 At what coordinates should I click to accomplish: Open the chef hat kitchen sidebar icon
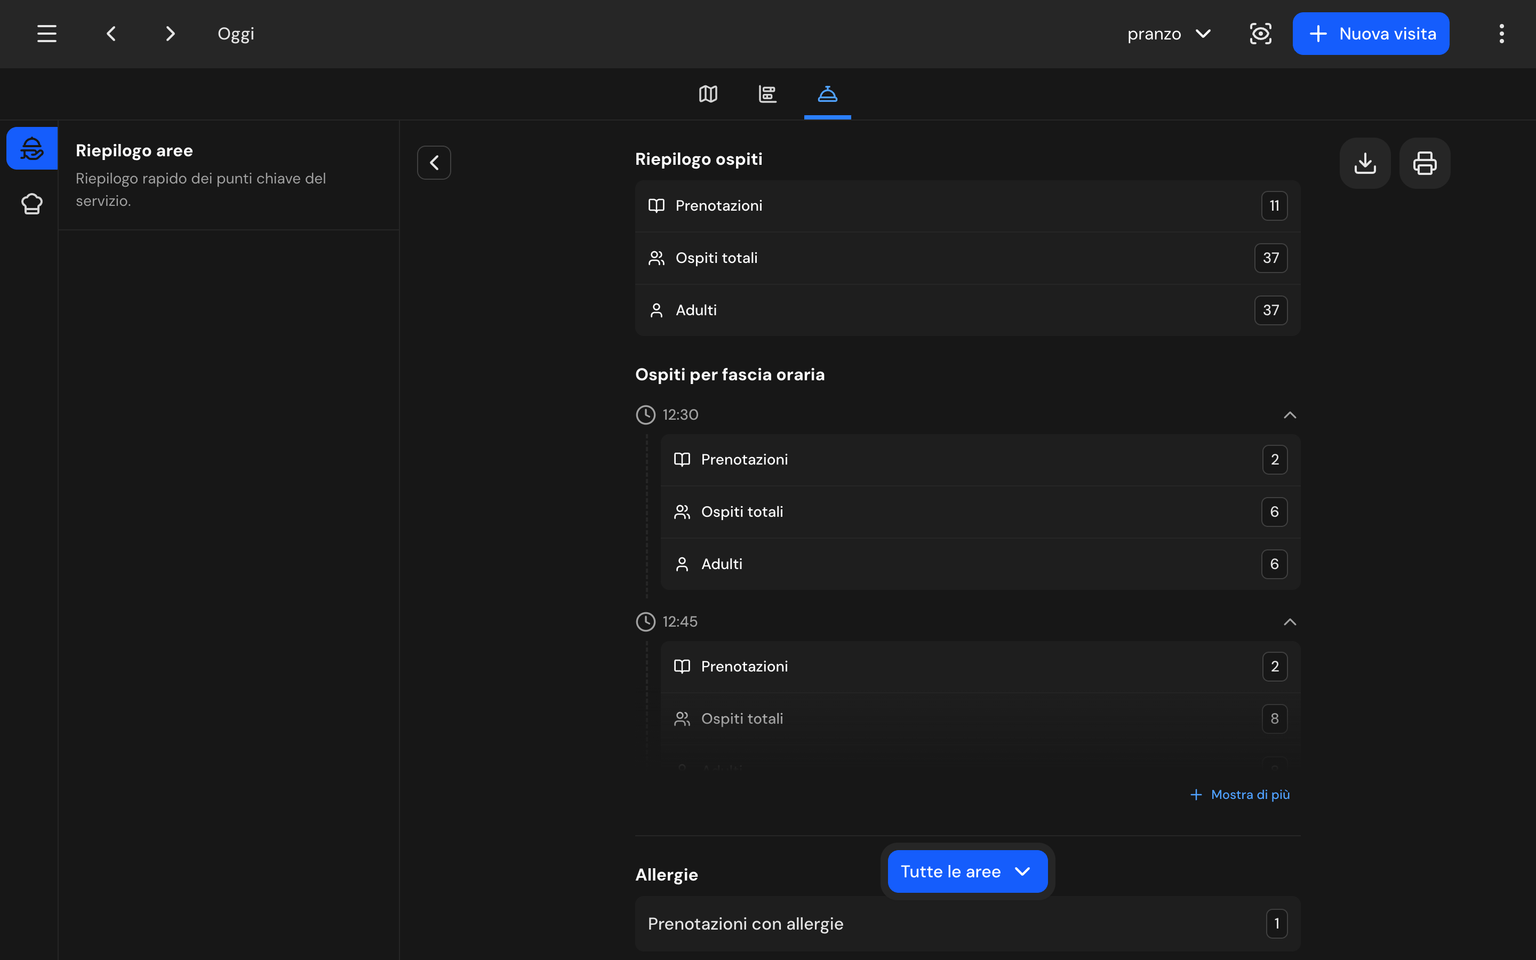pos(32,204)
